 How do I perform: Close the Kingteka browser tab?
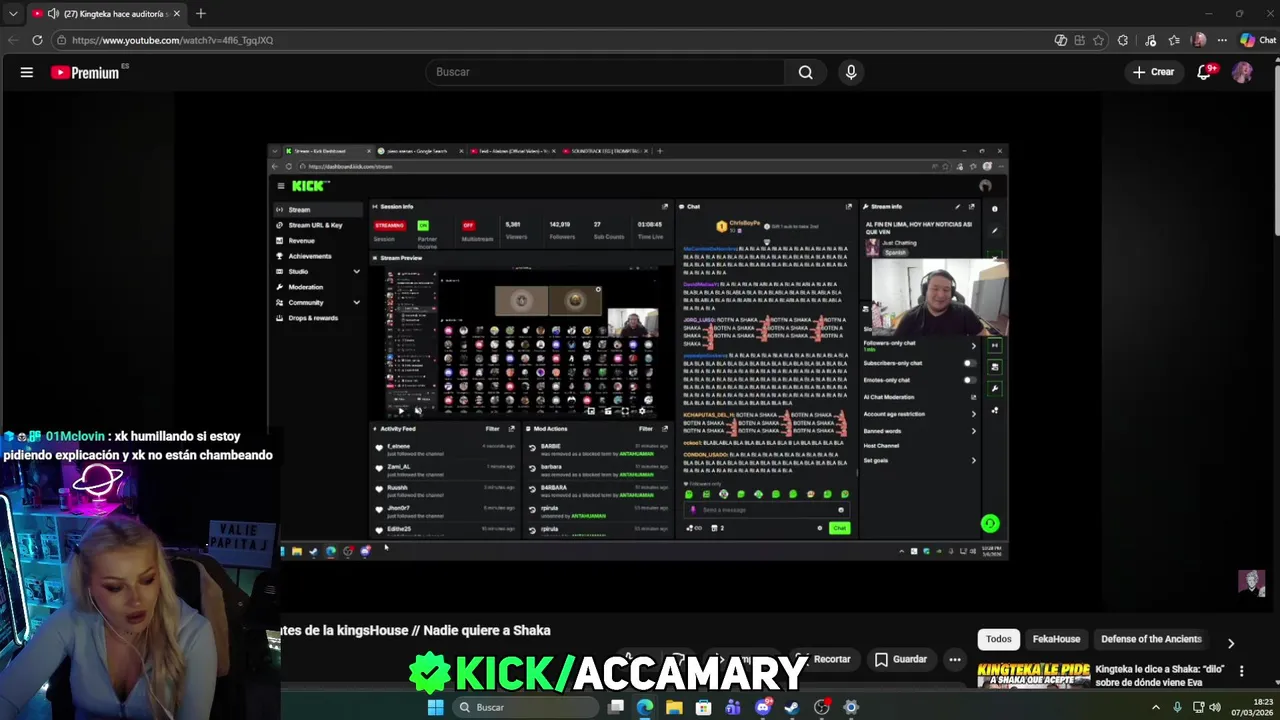[x=177, y=14]
